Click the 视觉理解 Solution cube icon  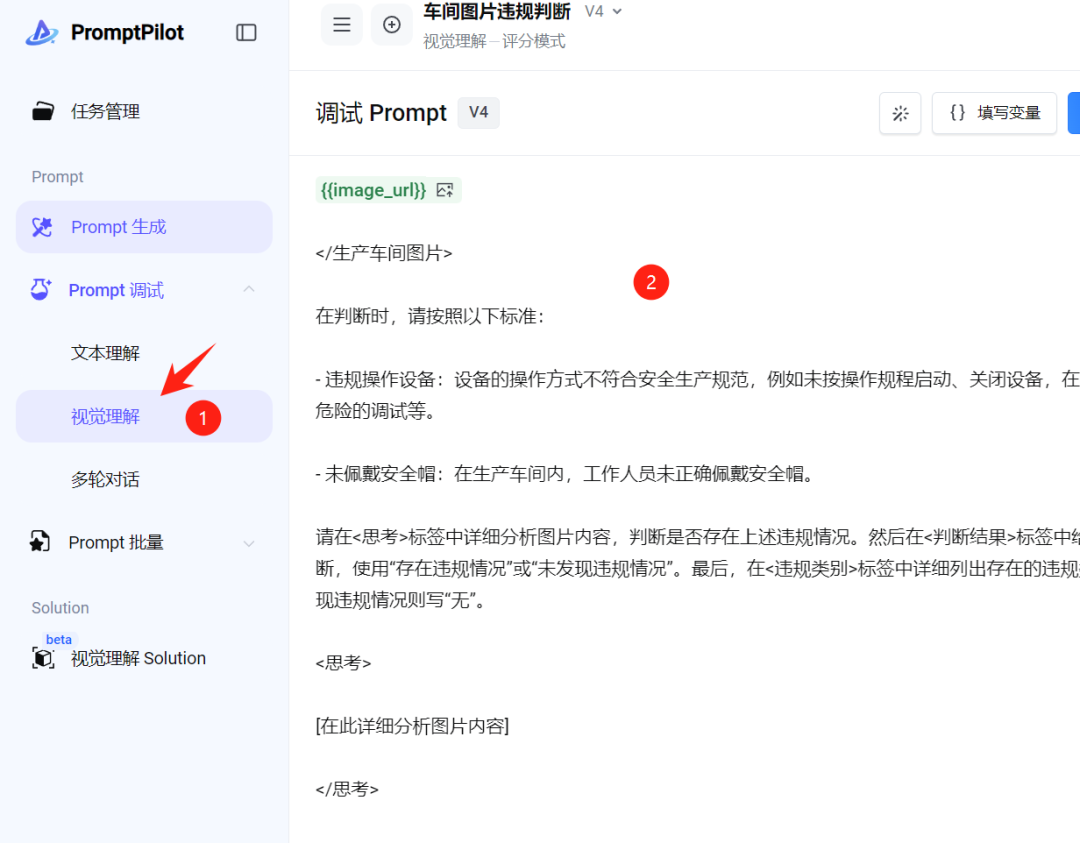coord(43,658)
